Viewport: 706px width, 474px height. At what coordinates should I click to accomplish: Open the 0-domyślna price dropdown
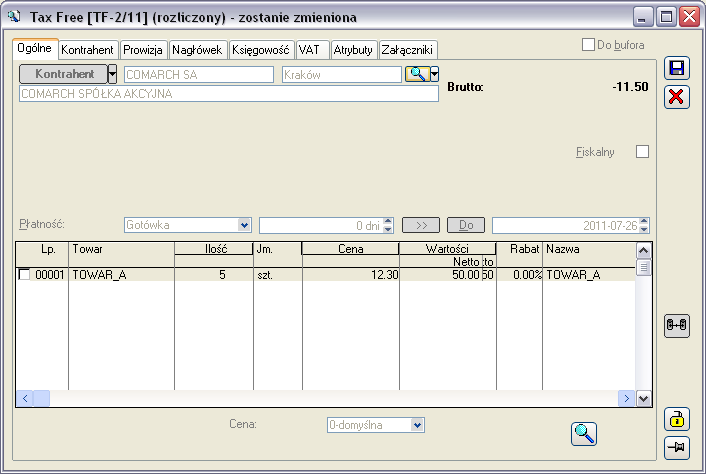click(x=417, y=425)
